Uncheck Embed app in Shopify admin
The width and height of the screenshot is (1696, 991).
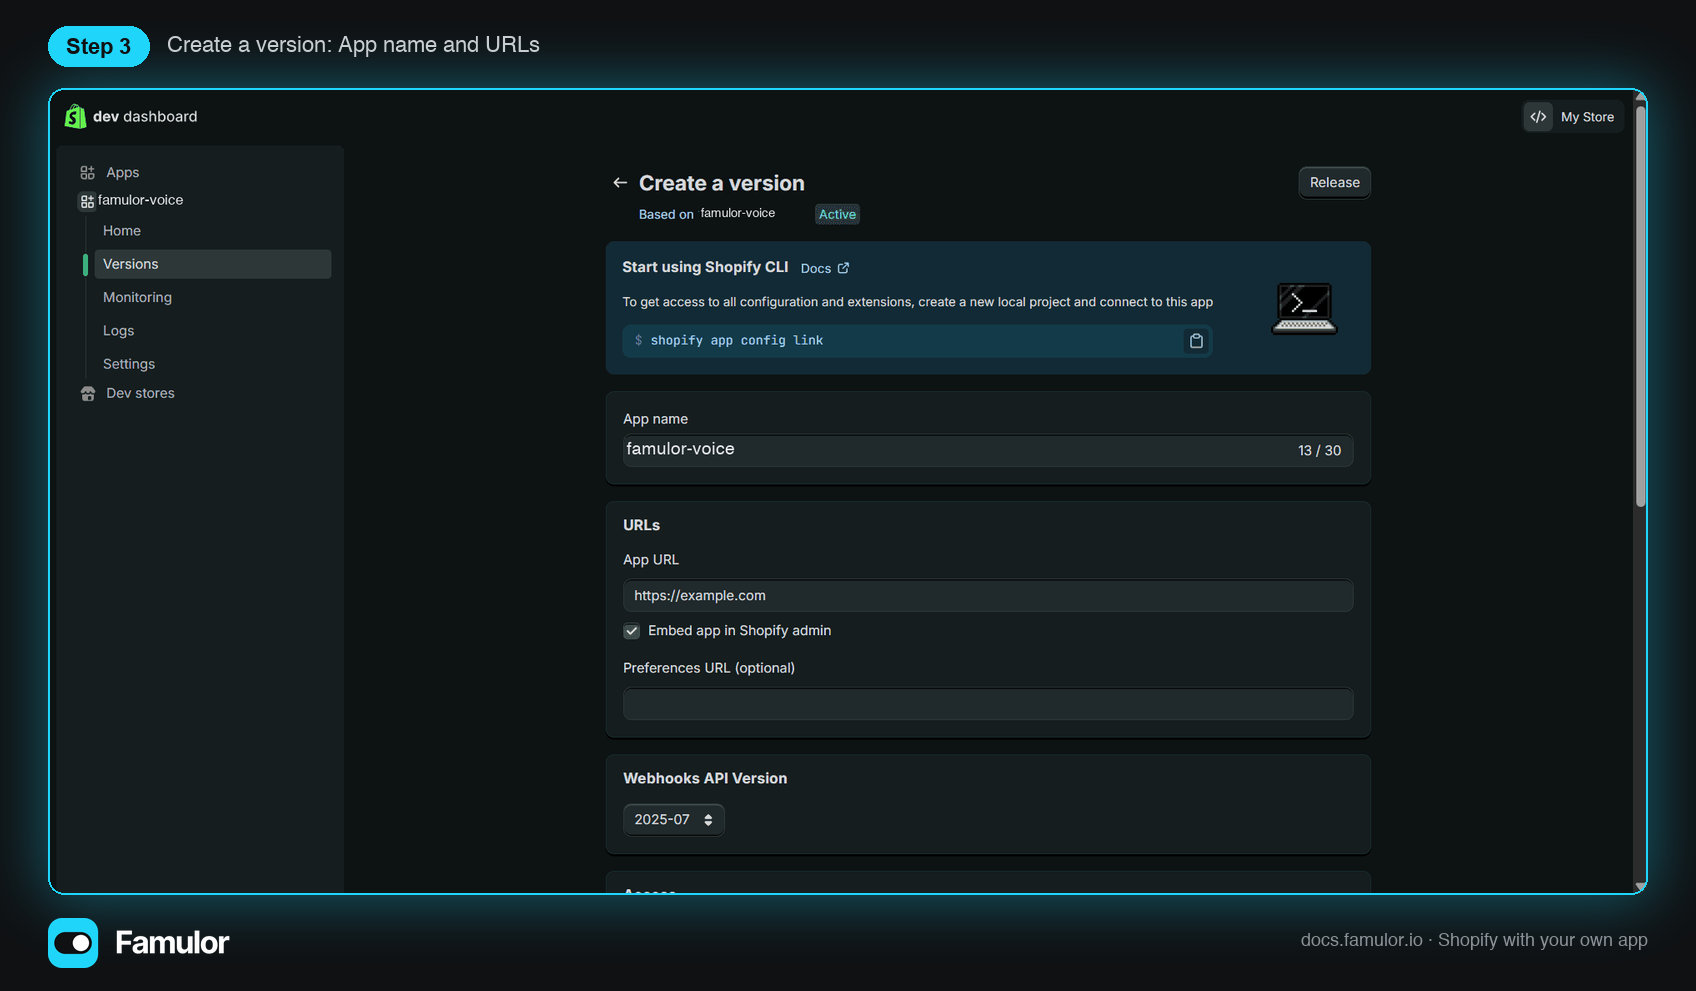click(632, 631)
